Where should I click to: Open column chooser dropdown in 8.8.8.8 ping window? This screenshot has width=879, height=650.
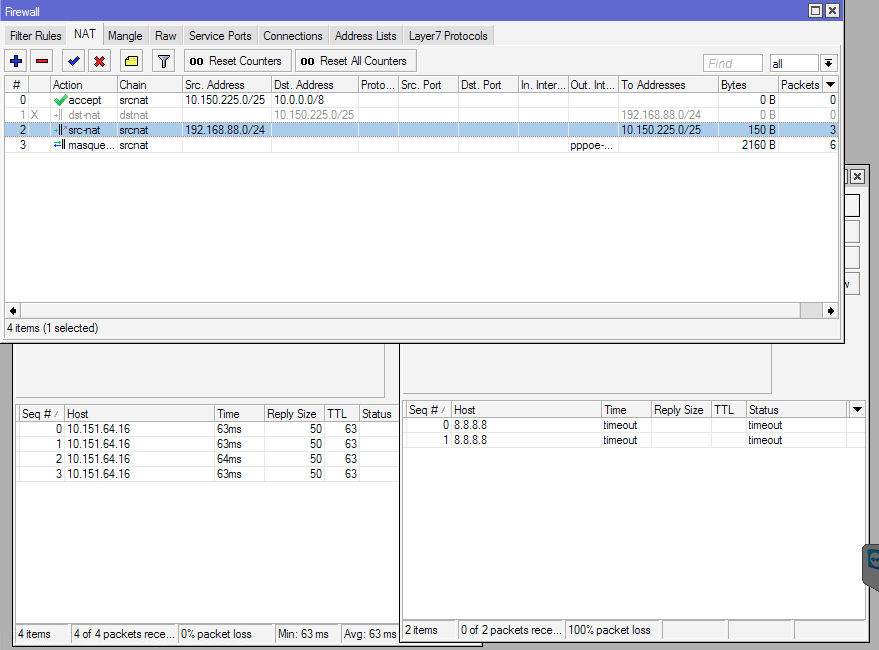(857, 410)
